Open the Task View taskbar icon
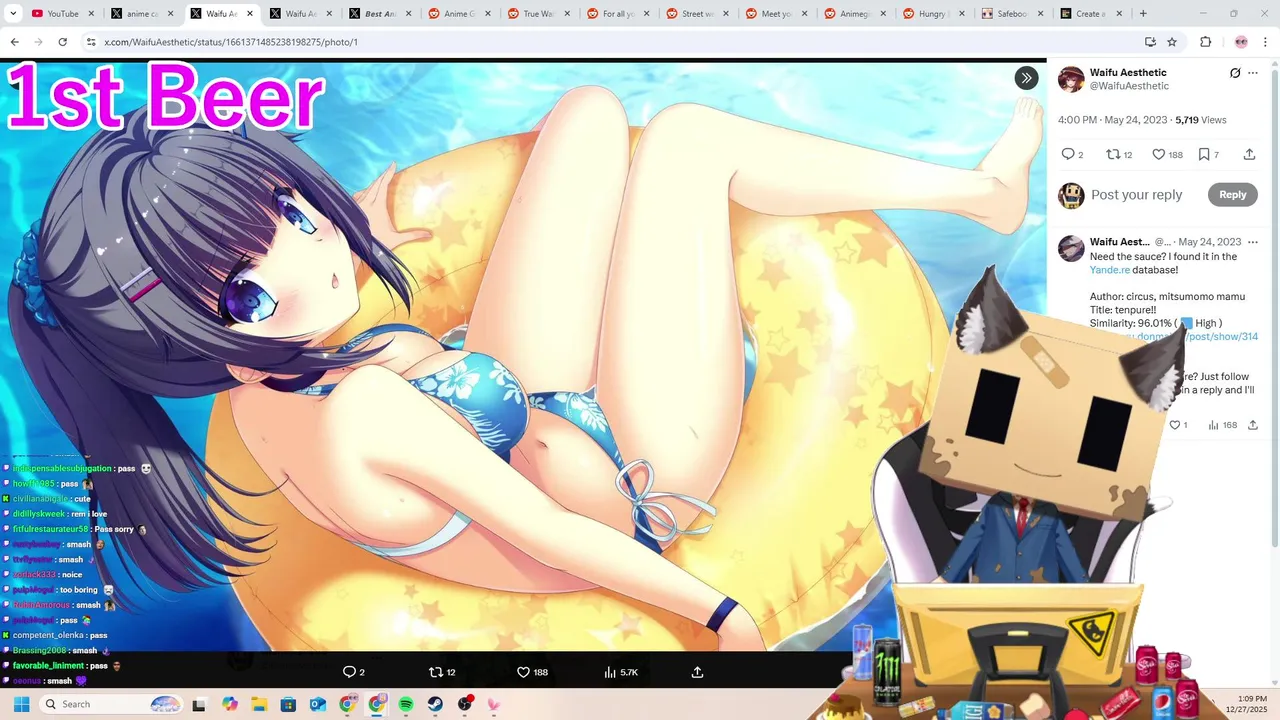This screenshot has height=720, width=1280. (199, 704)
